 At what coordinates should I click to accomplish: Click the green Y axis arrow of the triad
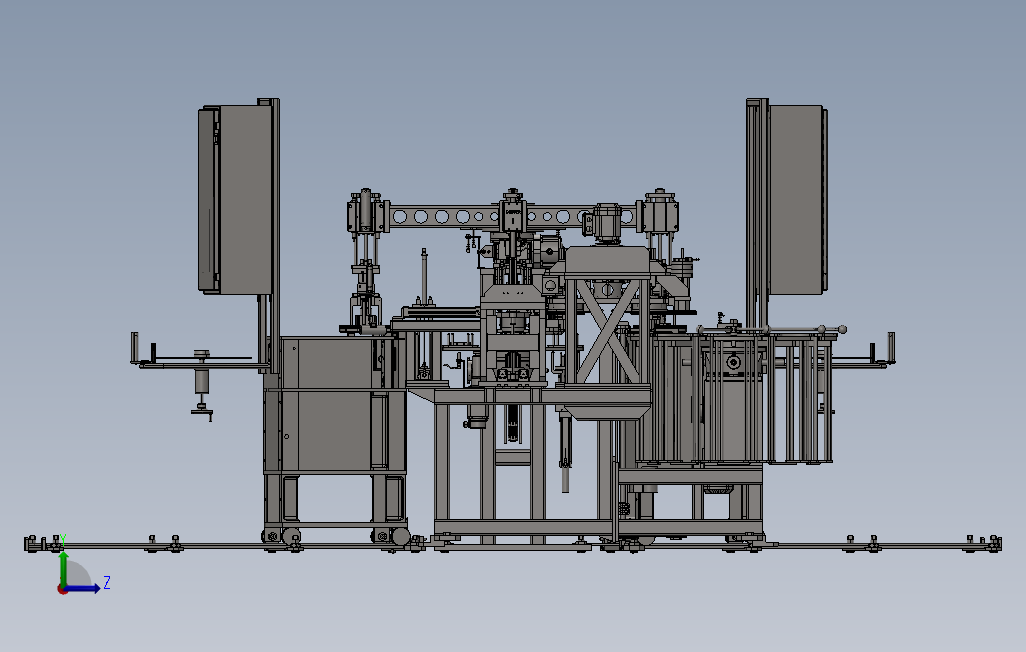click(x=63, y=568)
